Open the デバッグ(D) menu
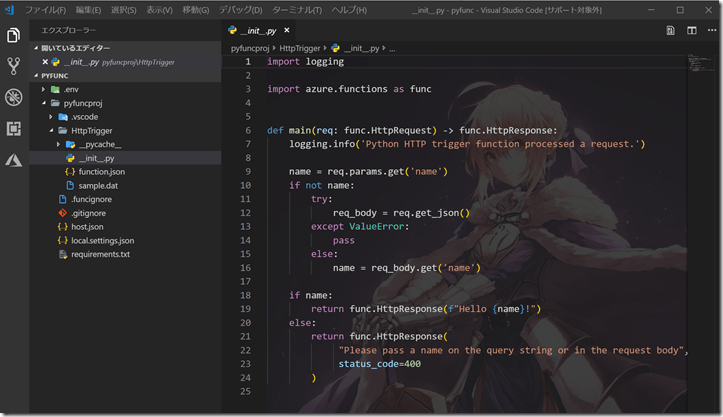This screenshot has width=723, height=417. [241, 9]
